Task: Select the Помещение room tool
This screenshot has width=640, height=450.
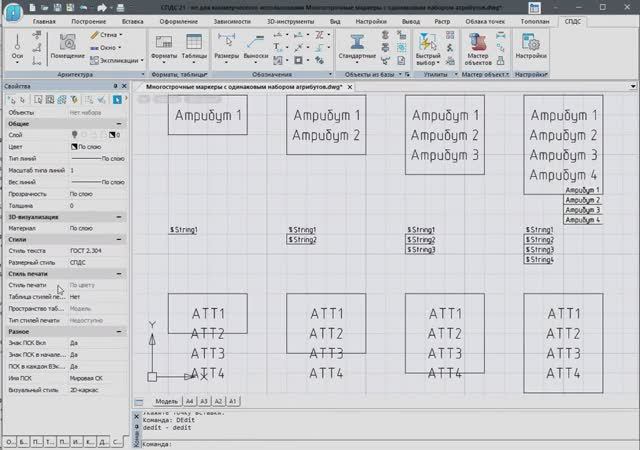Action: [67, 47]
